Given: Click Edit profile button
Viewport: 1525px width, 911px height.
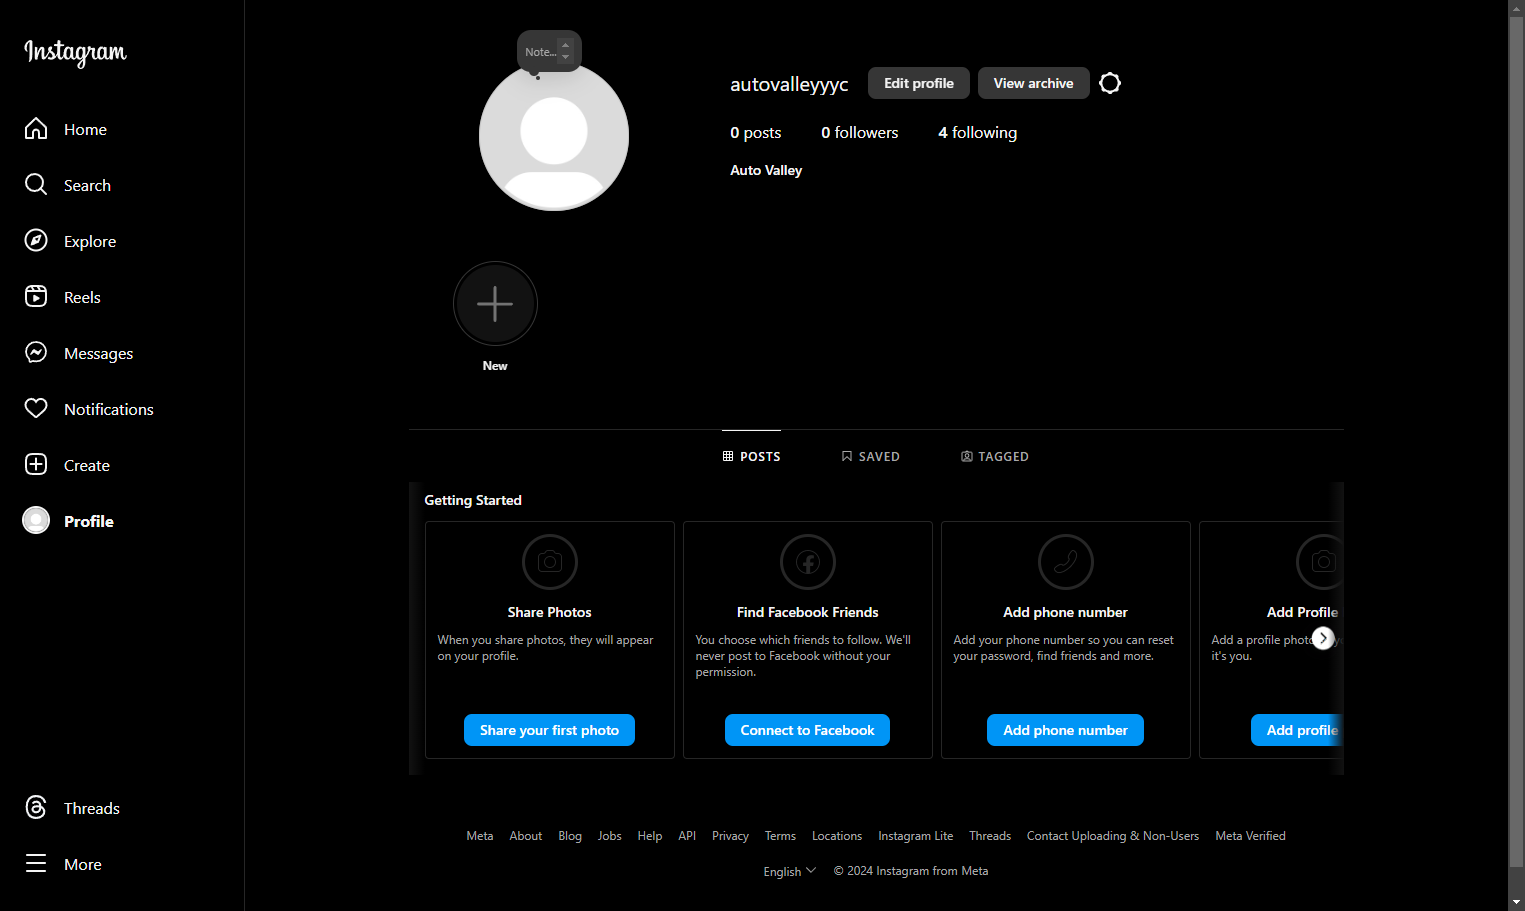Looking at the screenshot, I should click(x=919, y=83).
